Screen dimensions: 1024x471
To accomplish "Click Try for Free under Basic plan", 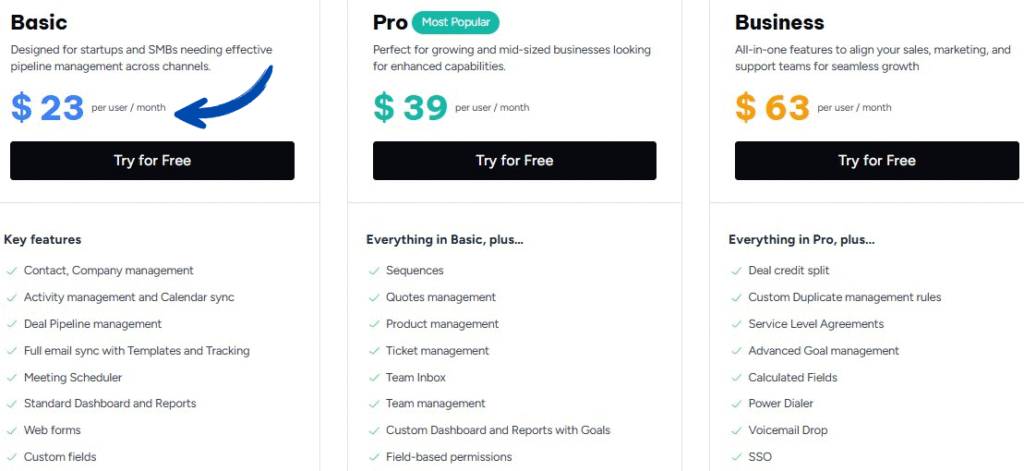I will click(152, 160).
